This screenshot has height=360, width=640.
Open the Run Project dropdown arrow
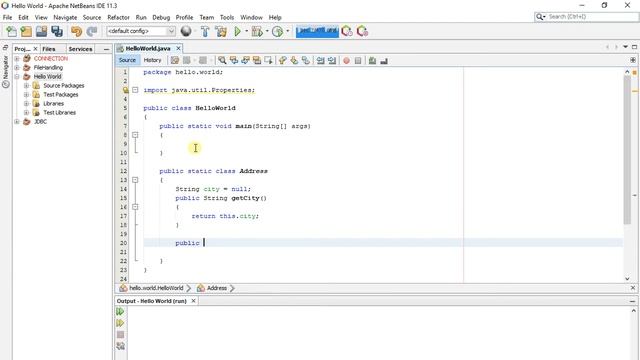[247, 31]
